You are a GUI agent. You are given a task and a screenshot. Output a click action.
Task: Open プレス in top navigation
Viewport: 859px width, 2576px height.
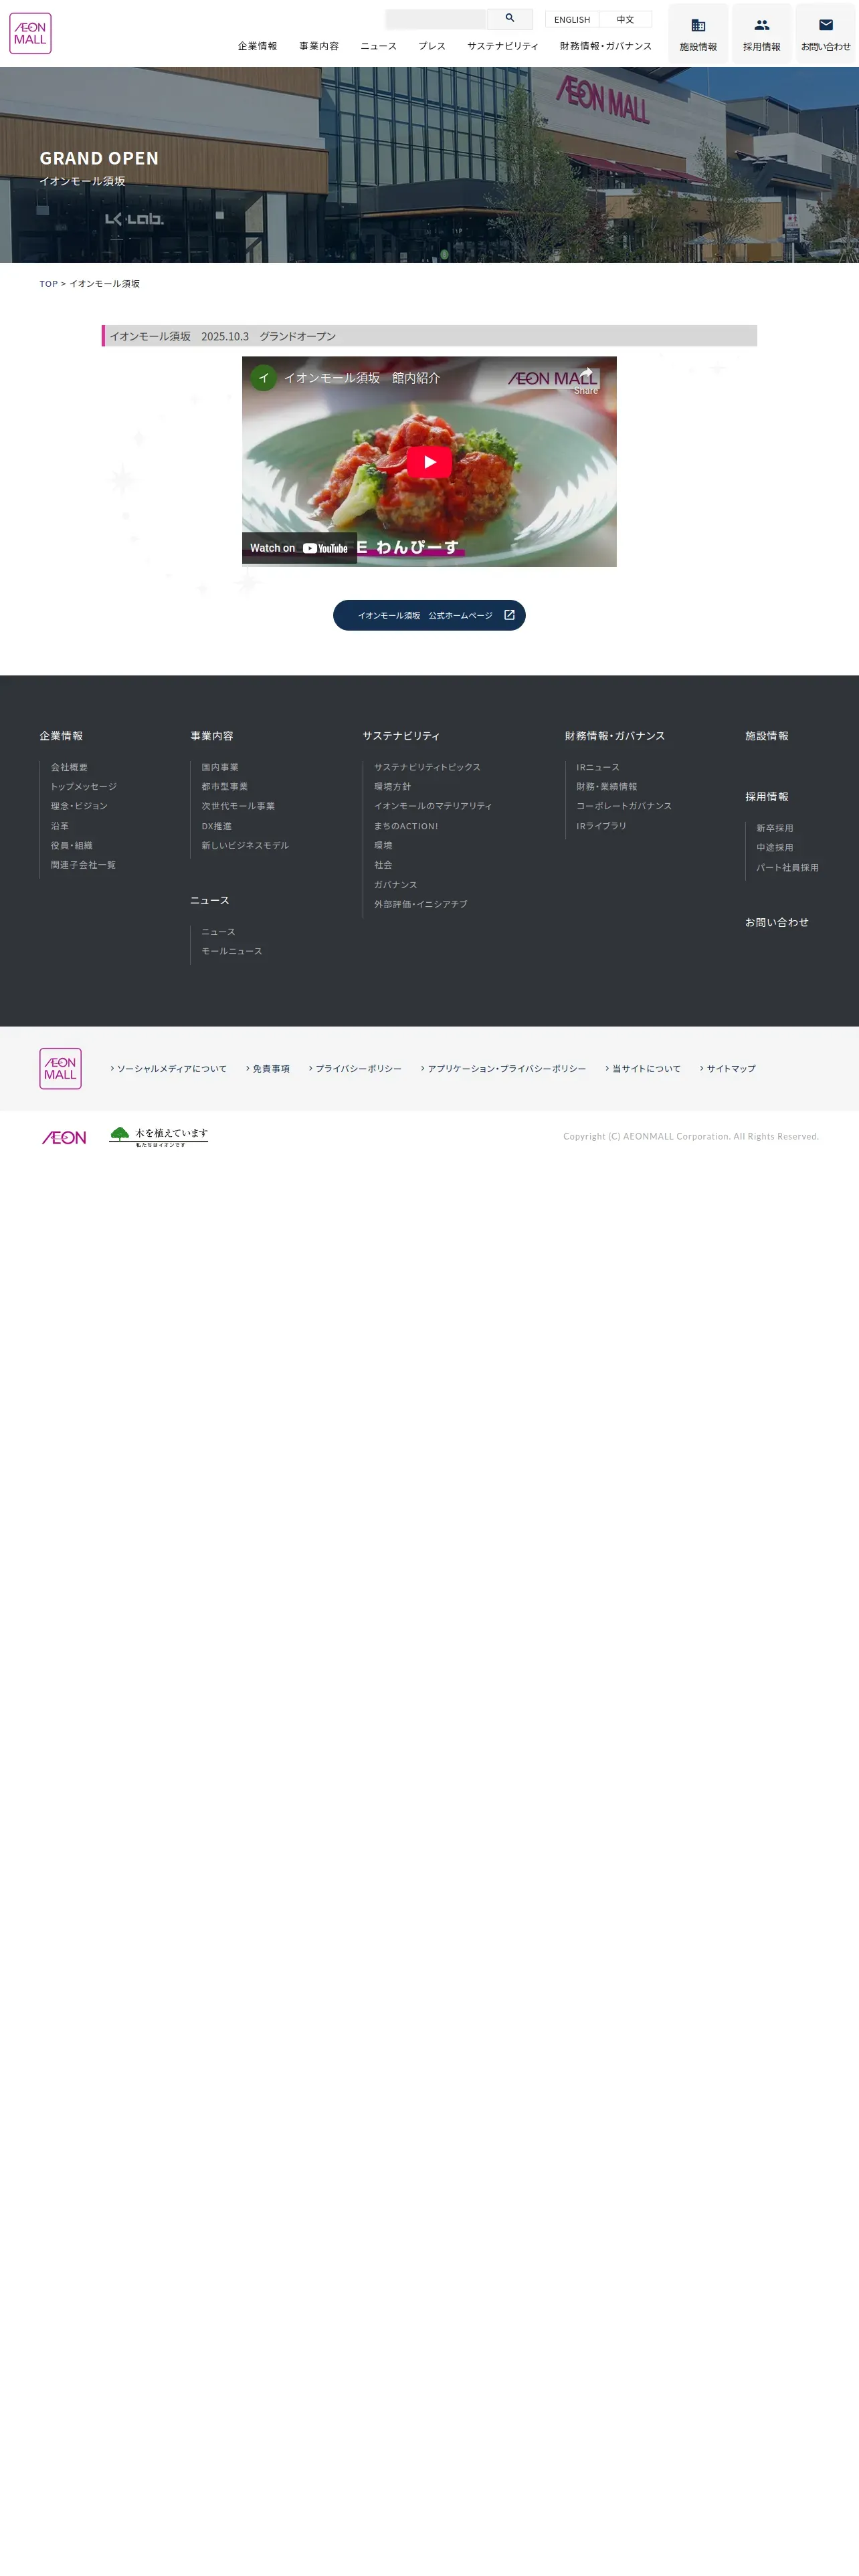[432, 46]
